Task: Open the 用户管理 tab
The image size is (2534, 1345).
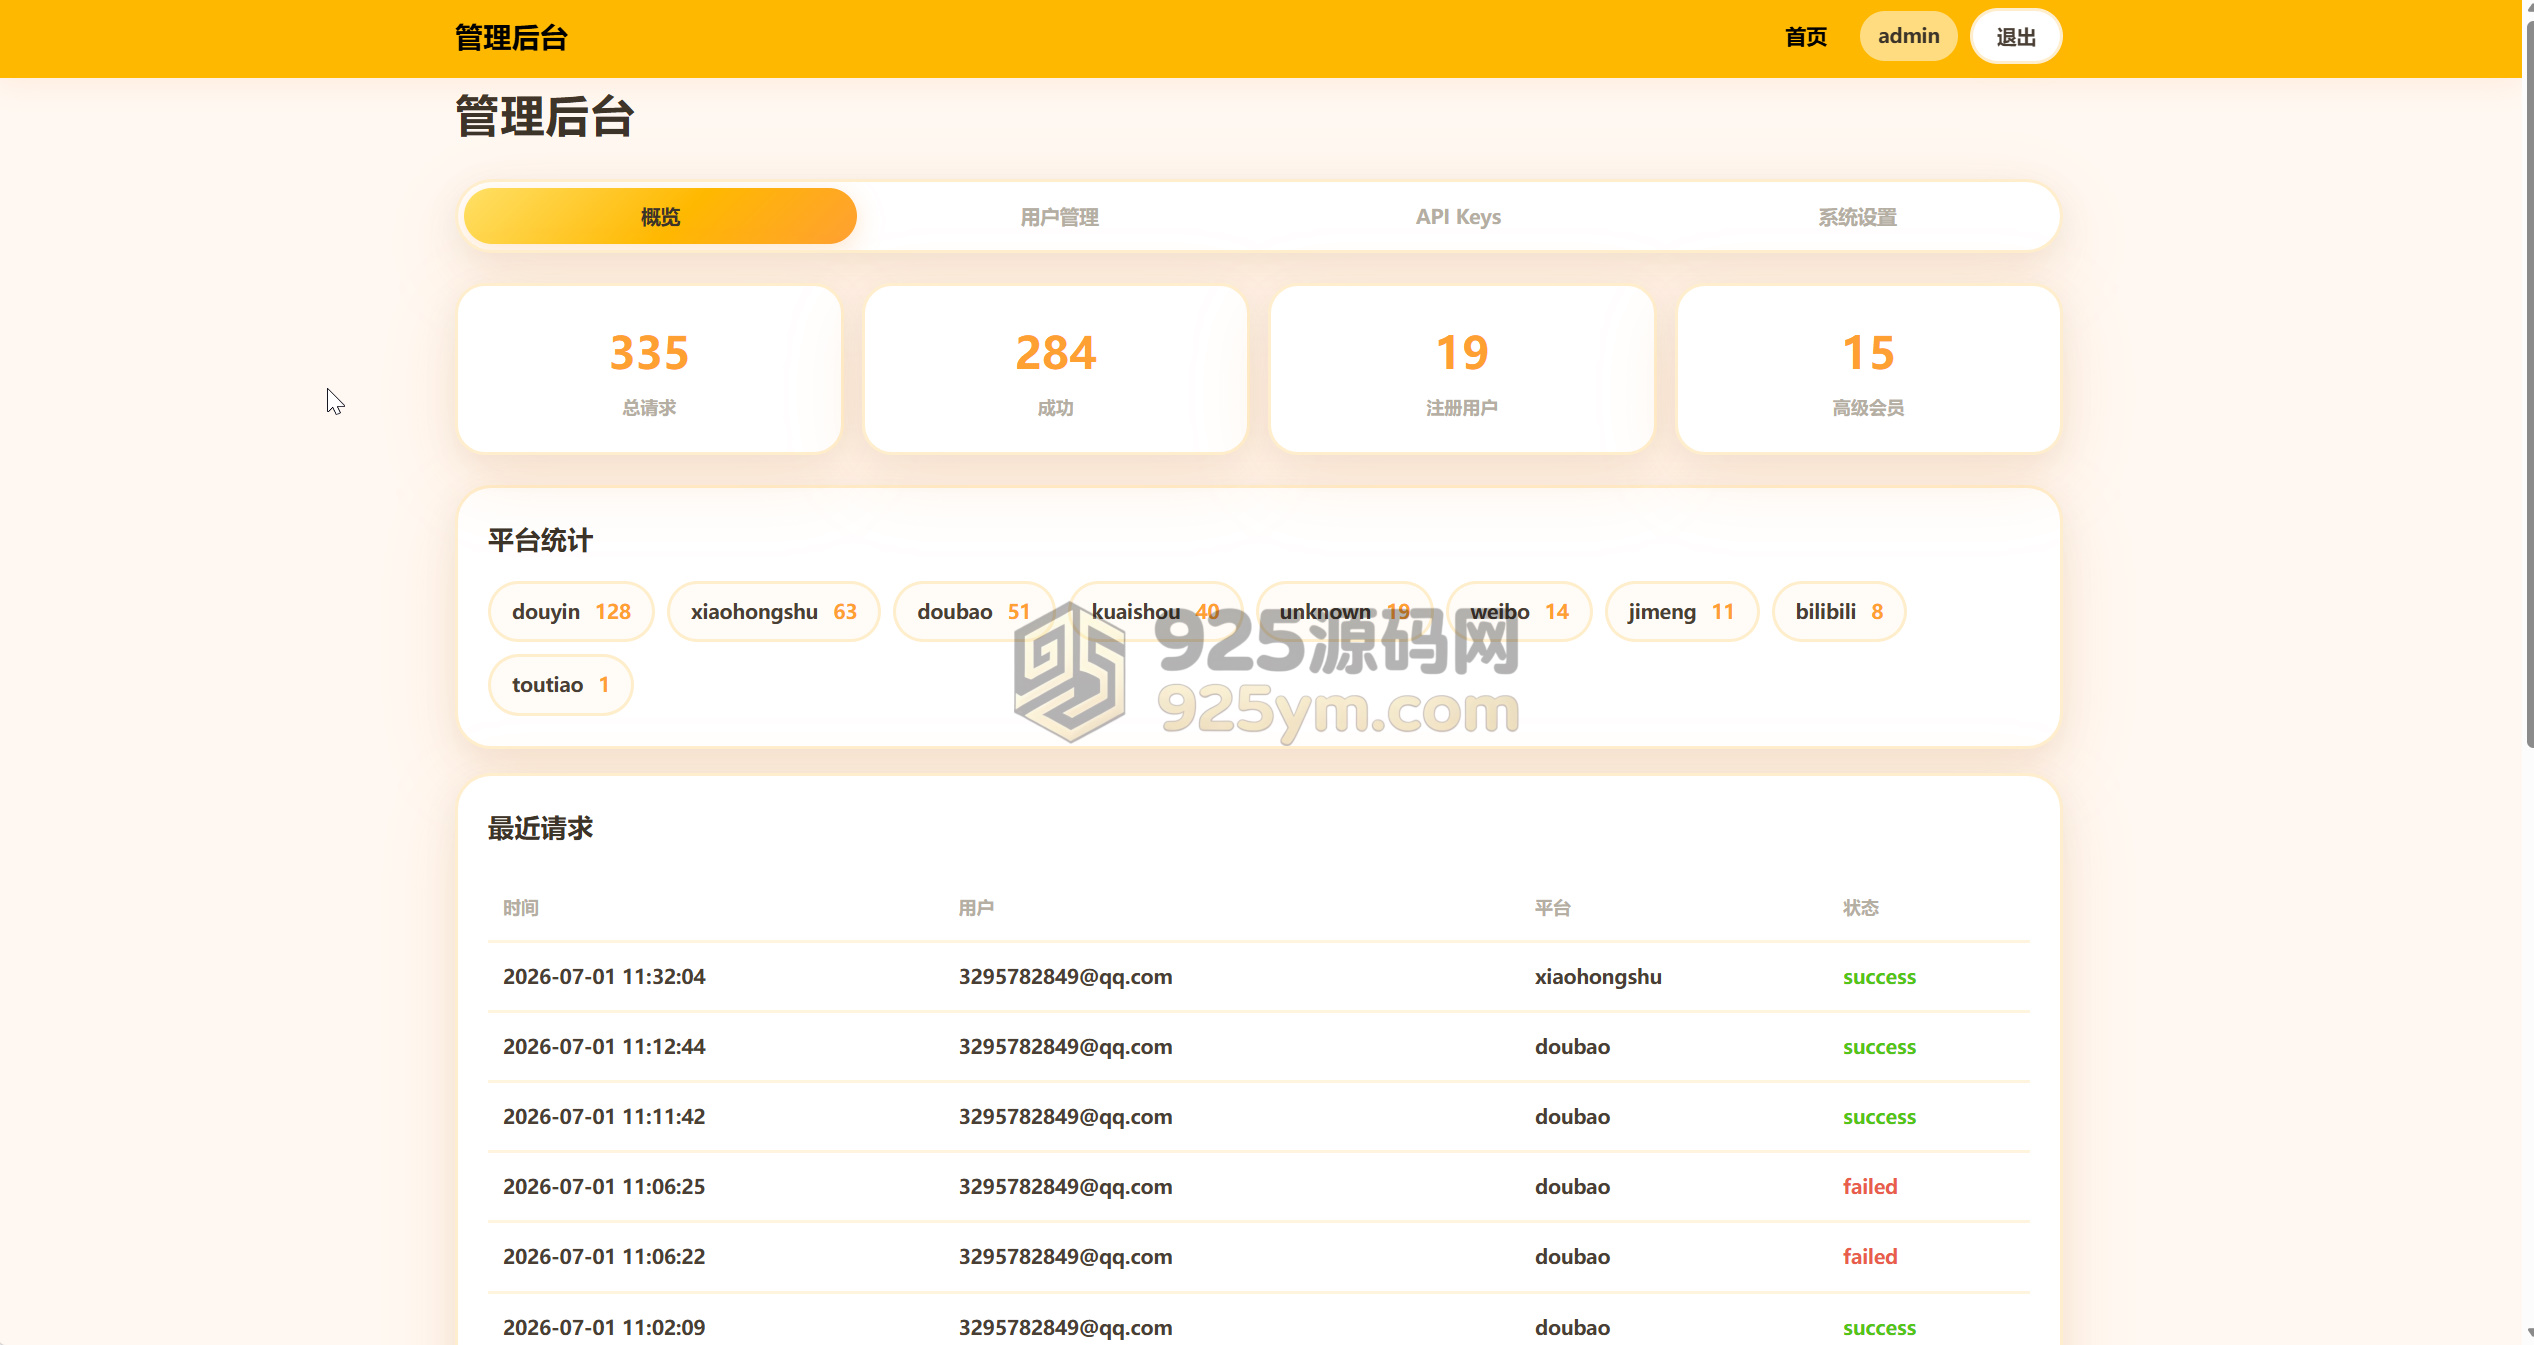Action: coord(1059,216)
